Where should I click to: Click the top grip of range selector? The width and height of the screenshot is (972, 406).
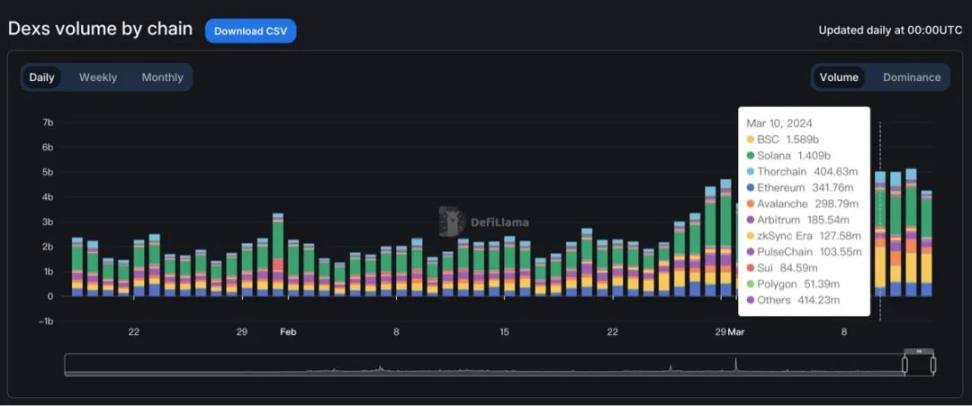coord(919,351)
